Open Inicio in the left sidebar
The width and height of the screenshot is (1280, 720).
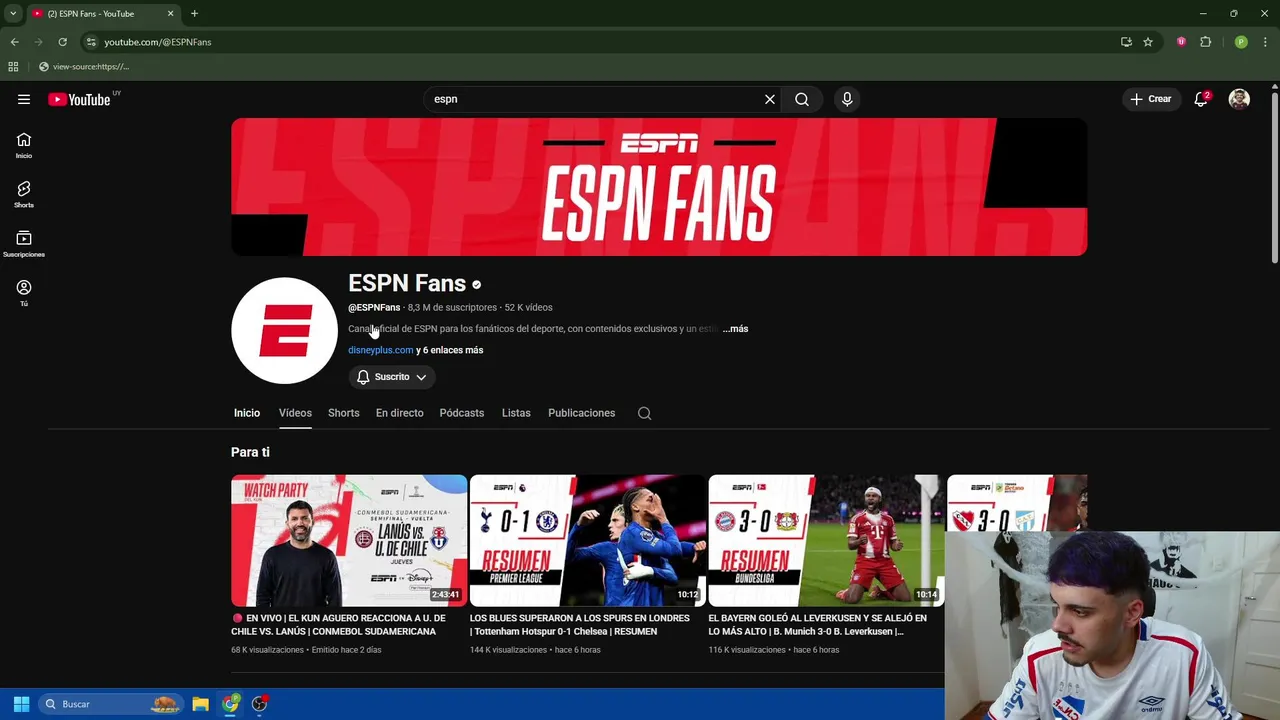24,146
